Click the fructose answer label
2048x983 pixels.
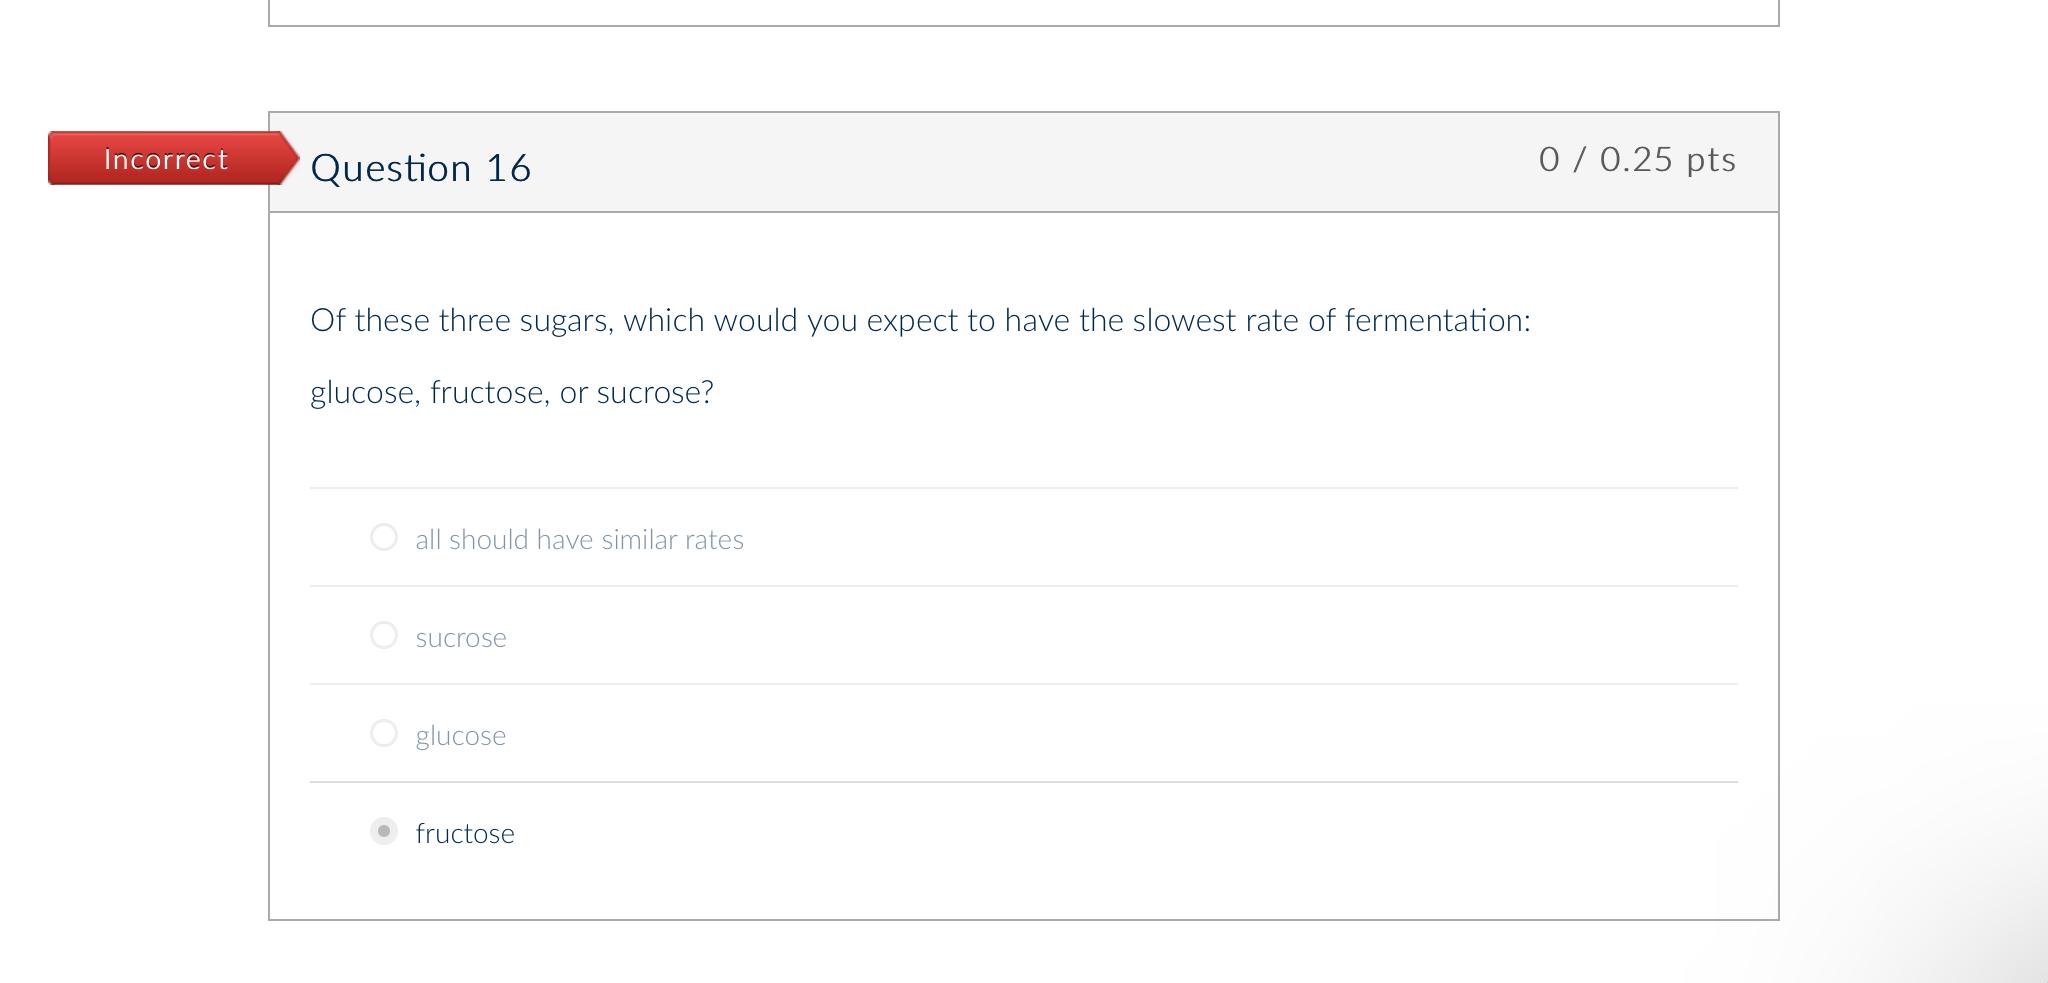click(x=465, y=834)
